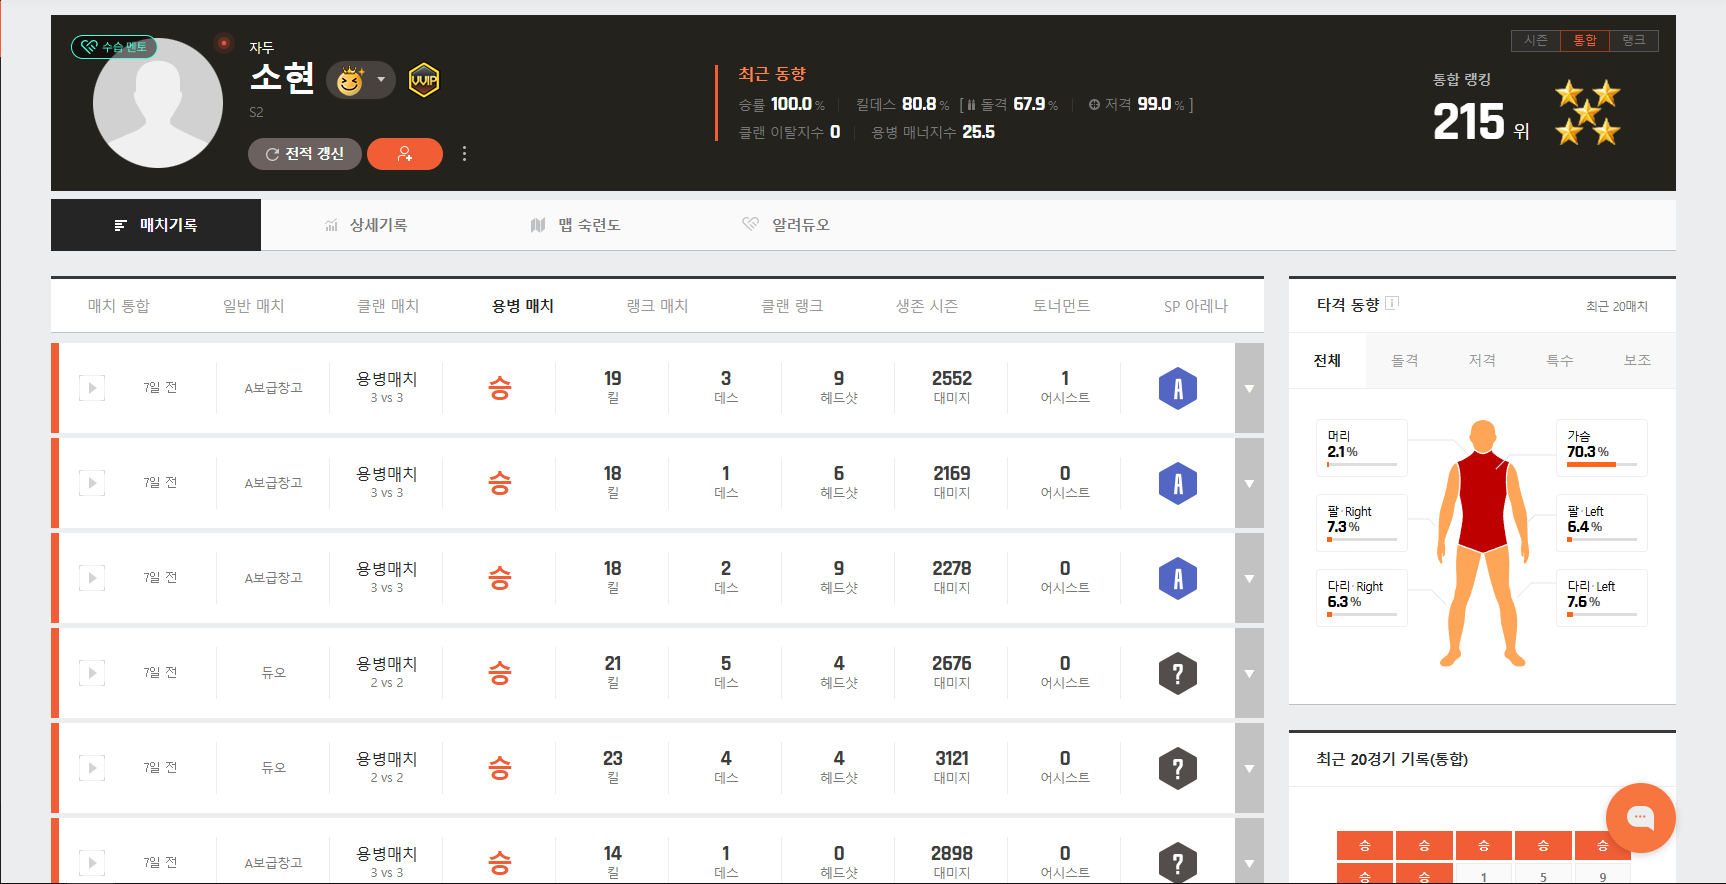Screen dimensions: 1726x884
Task: Expand the first match row details
Action: click(x=1249, y=389)
